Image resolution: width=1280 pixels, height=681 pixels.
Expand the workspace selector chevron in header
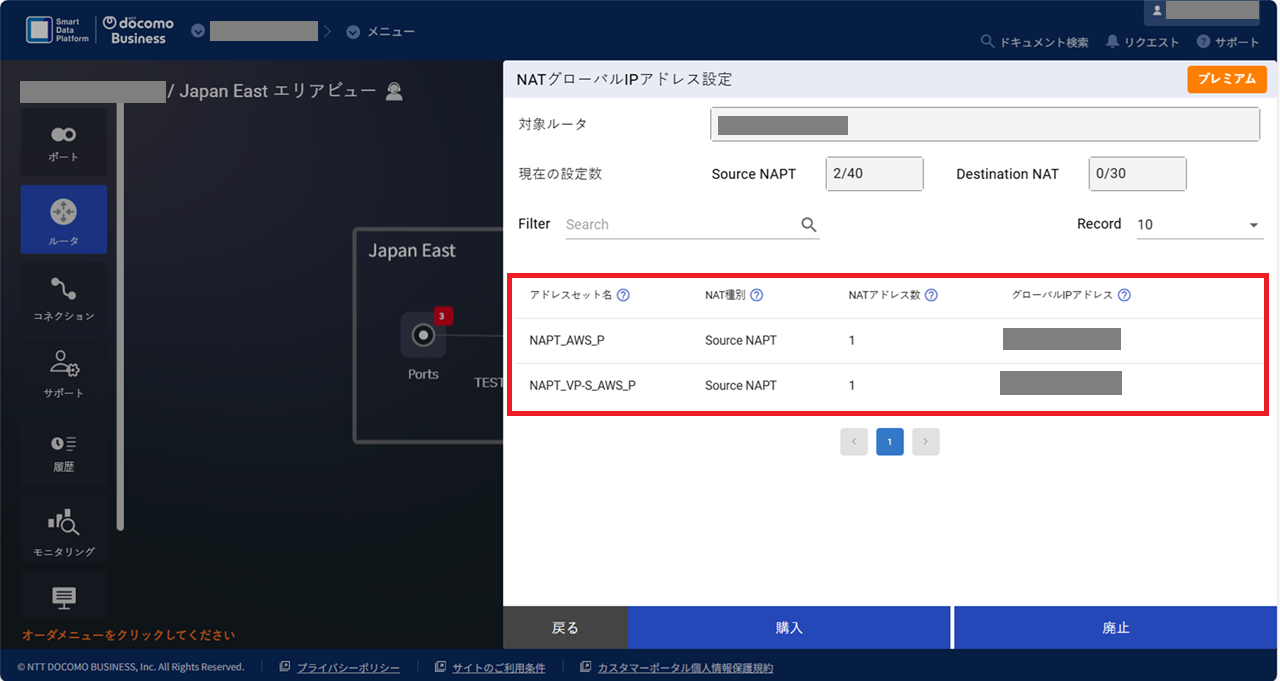click(198, 32)
